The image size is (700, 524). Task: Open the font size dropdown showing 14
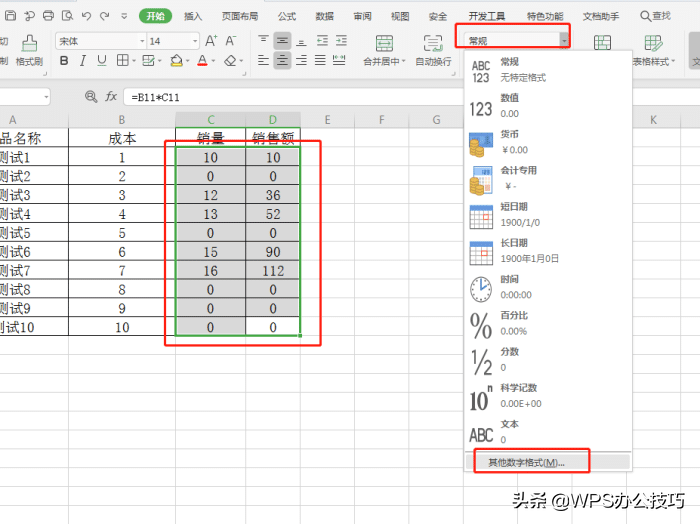195,41
